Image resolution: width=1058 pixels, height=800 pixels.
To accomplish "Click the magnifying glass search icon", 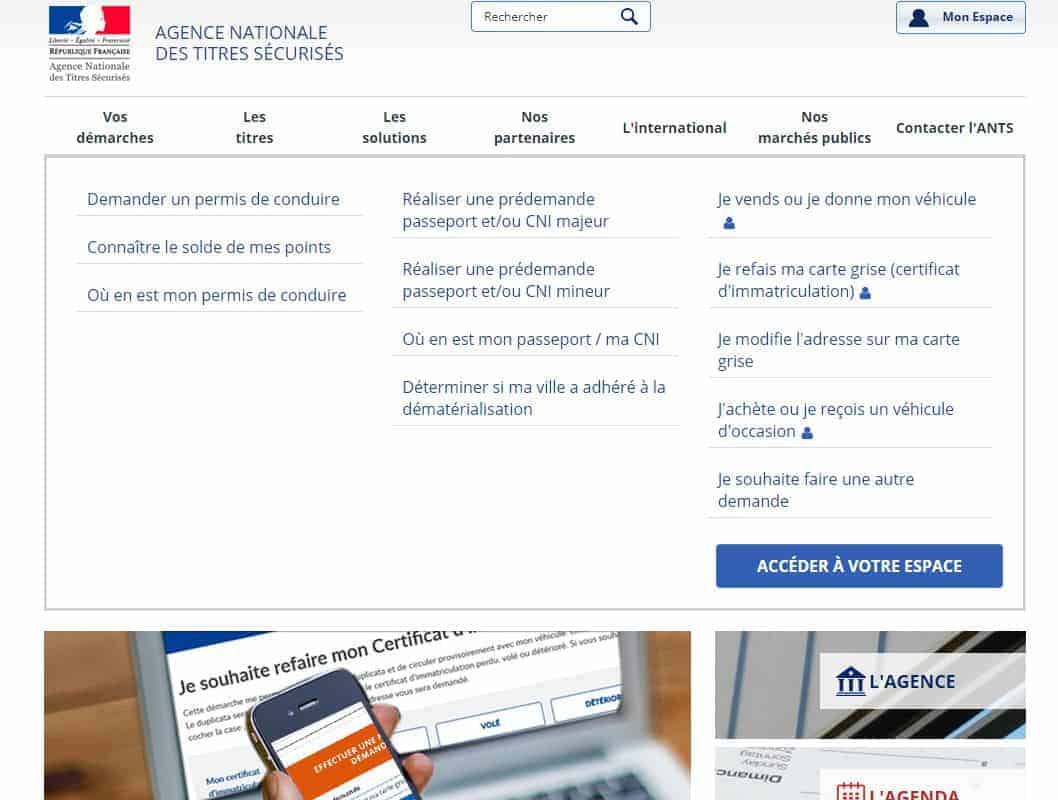I will 629,16.
